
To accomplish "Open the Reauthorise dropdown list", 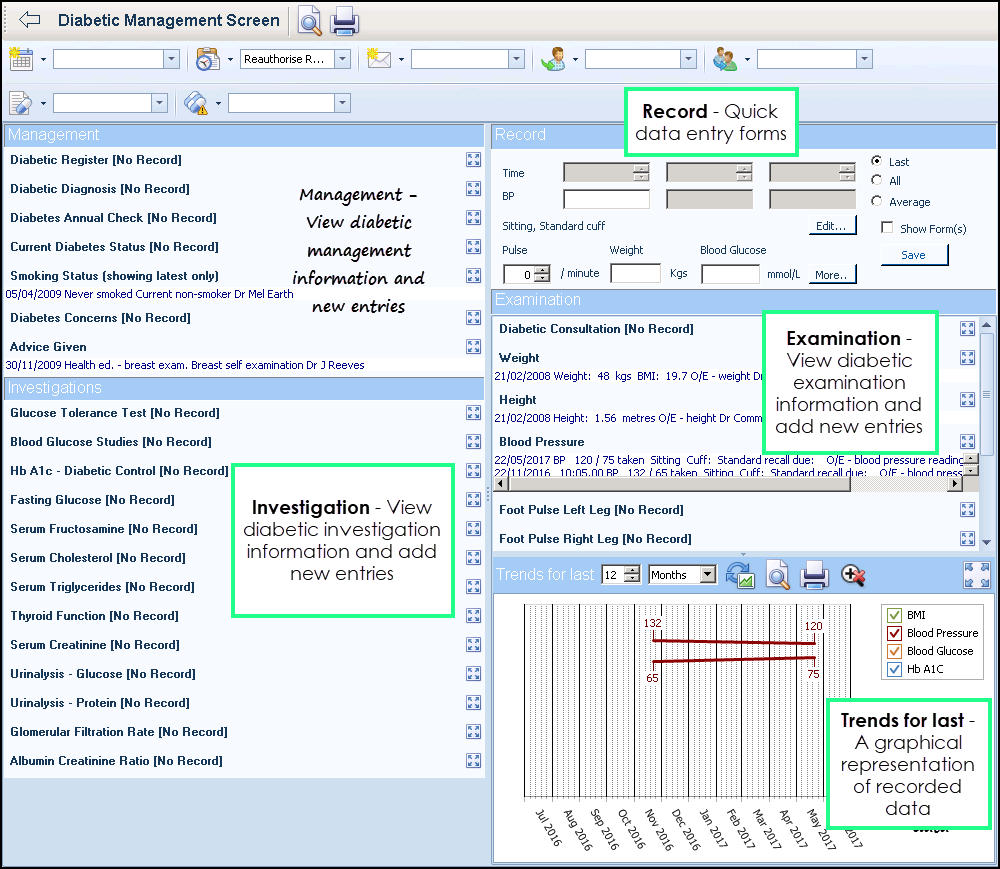I will (342, 60).
